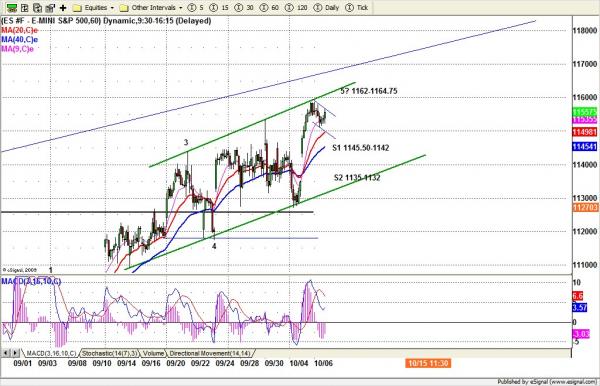Open the Equities folder dropdown
600x386 pixels.
click(x=94, y=8)
